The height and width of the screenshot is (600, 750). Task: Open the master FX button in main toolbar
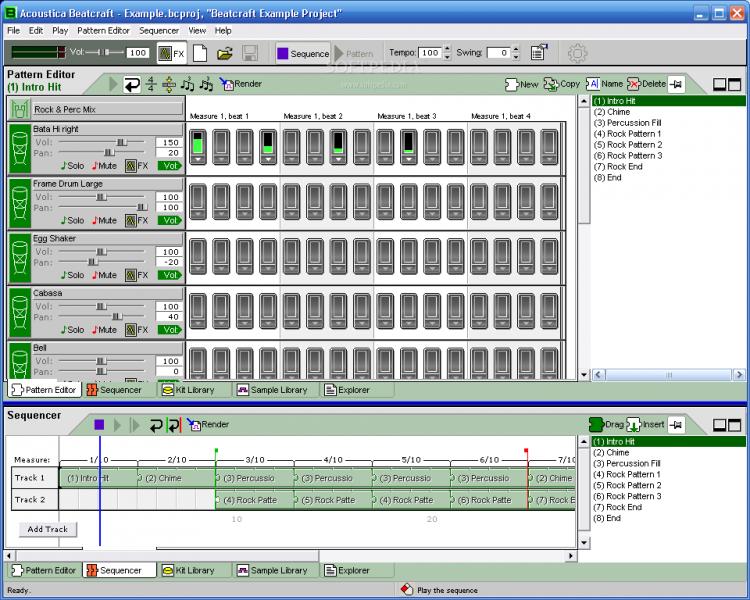point(171,53)
